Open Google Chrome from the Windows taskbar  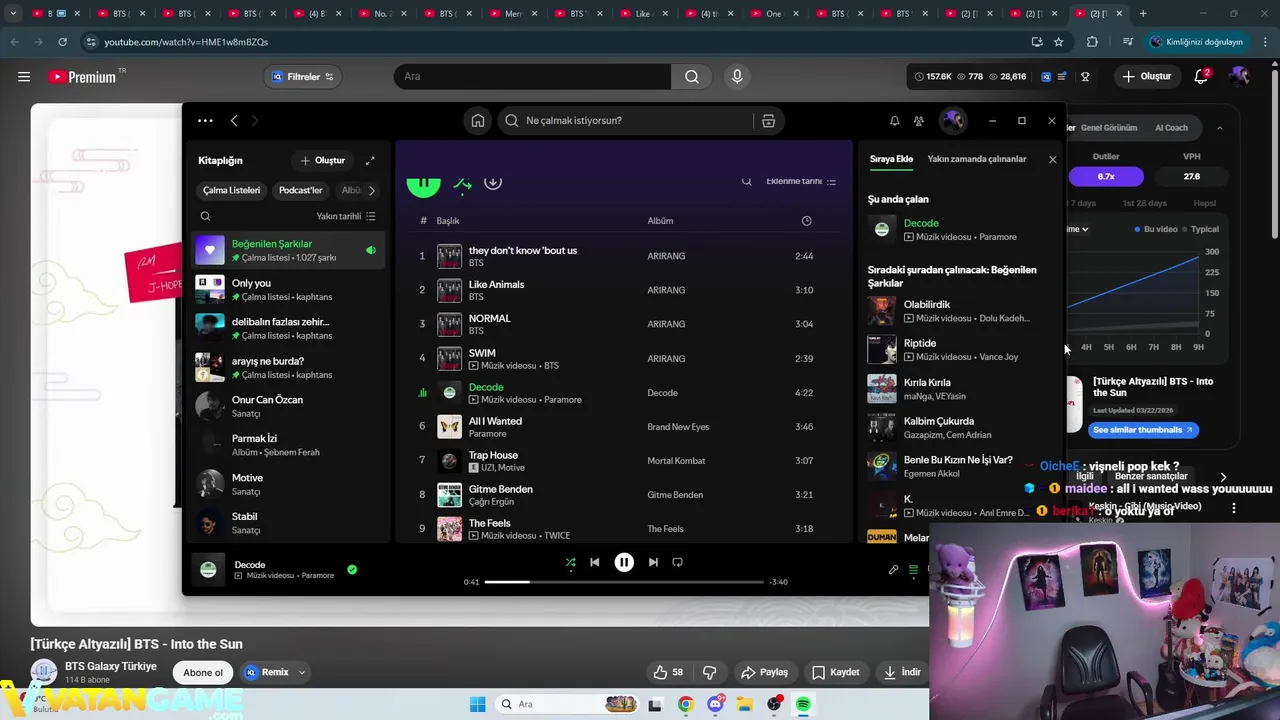685,704
